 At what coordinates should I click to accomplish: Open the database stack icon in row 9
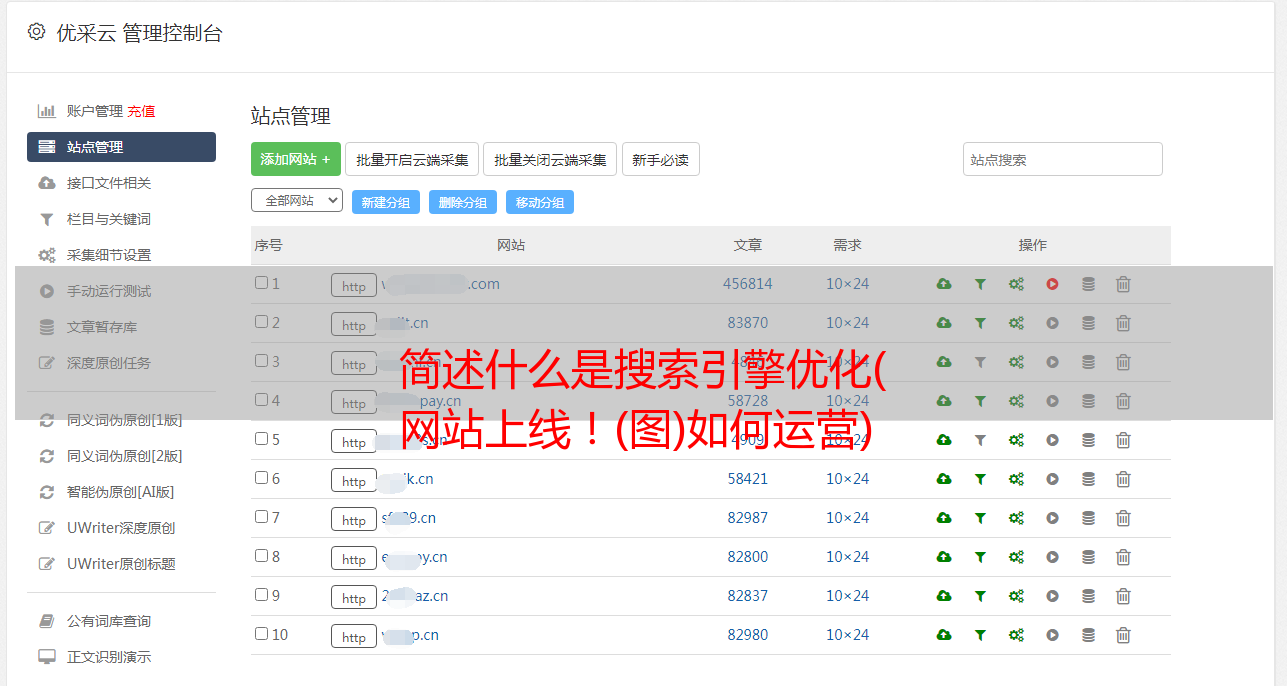pyautogui.click(x=1088, y=596)
